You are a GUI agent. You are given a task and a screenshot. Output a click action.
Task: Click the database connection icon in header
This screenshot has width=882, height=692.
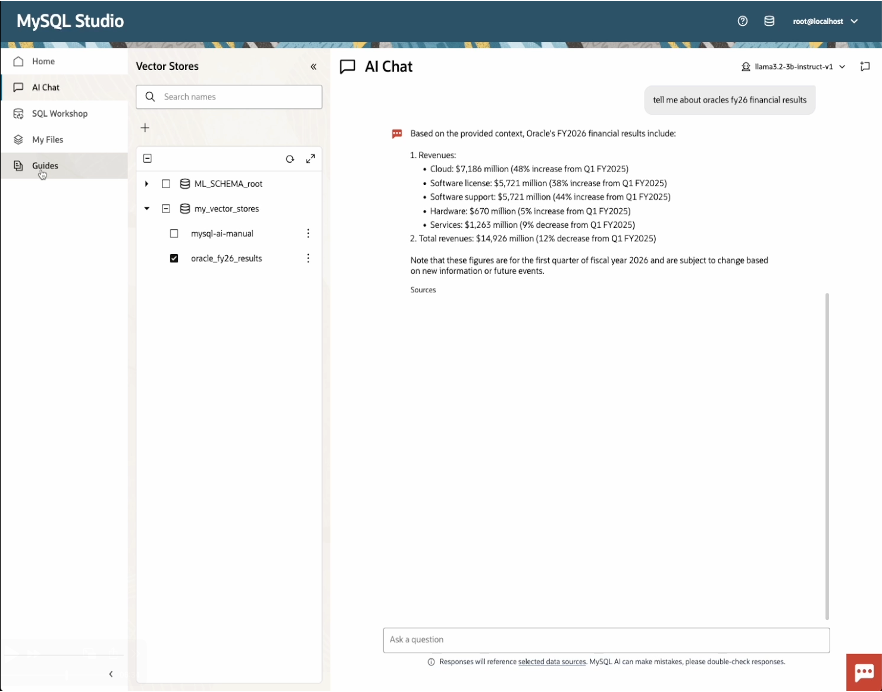click(769, 21)
